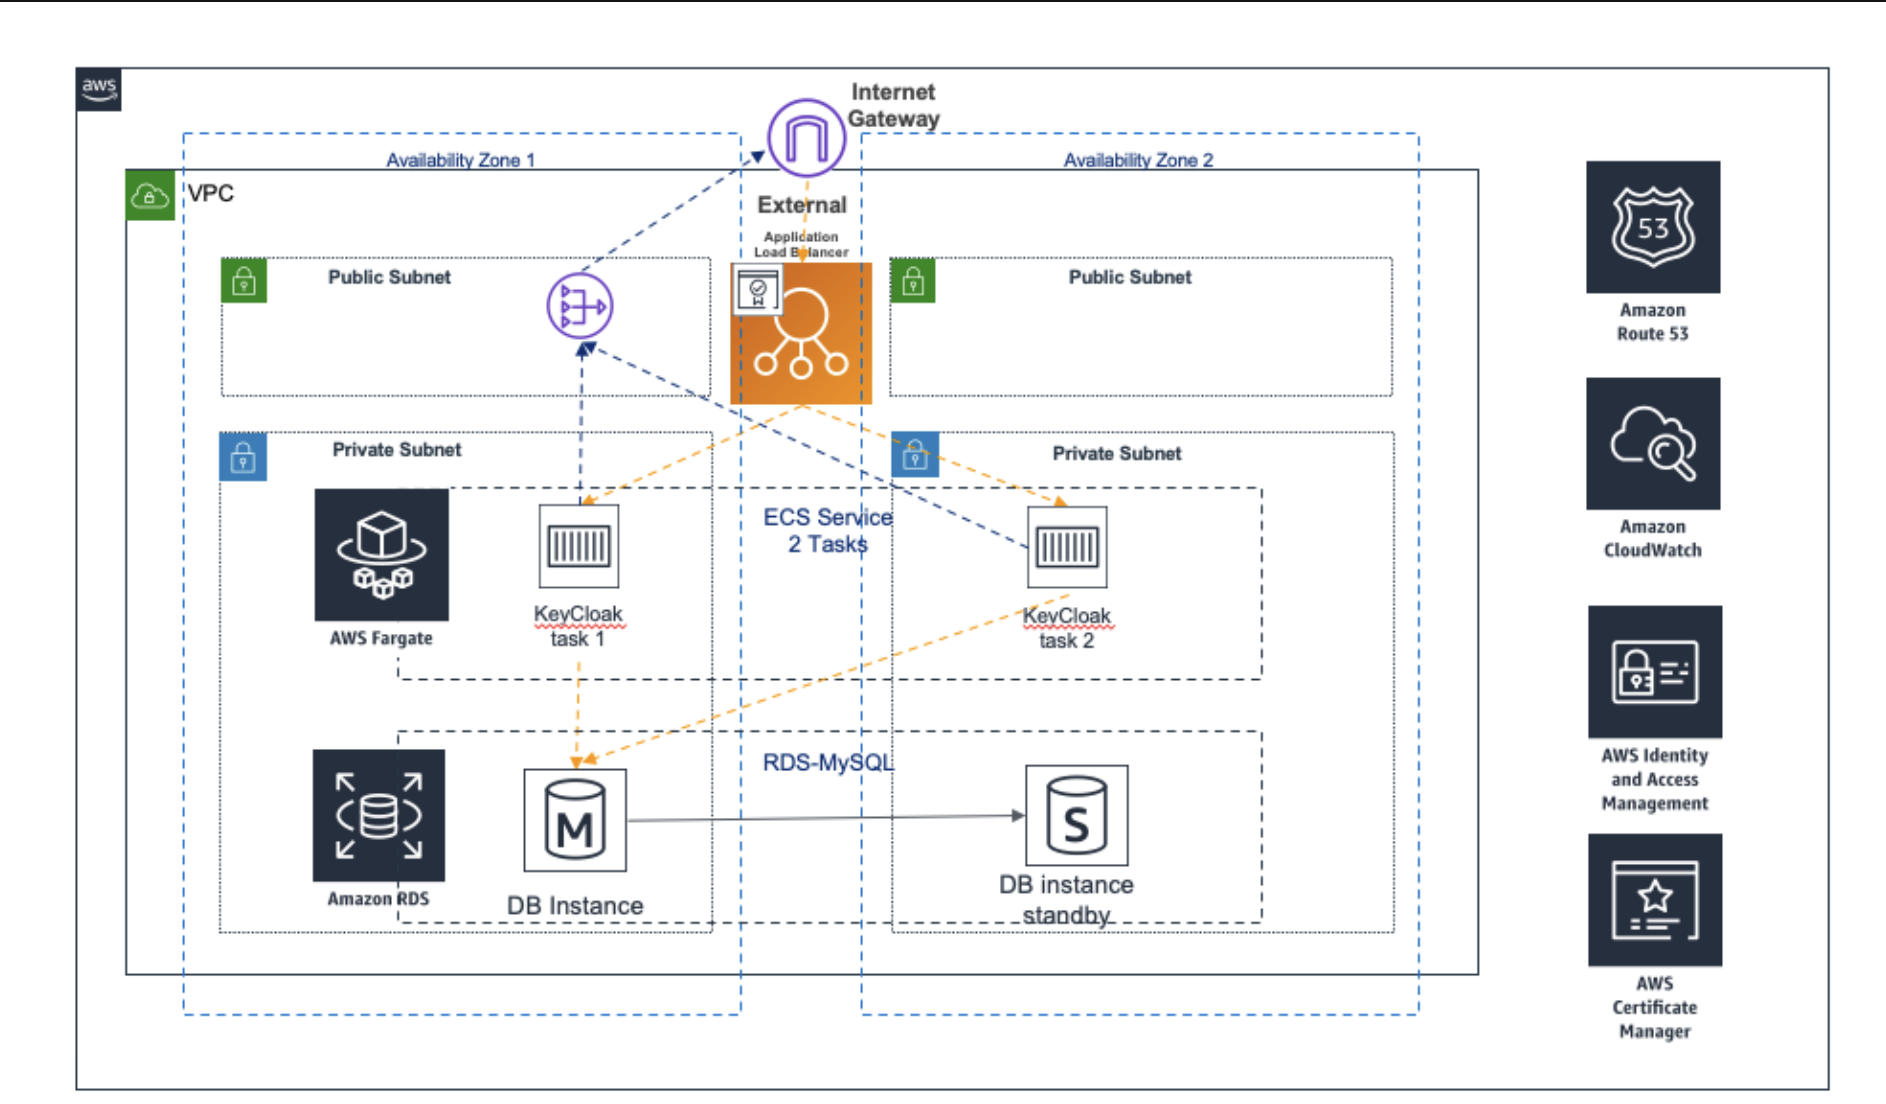The height and width of the screenshot is (1104, 1886).
Task: Select the AWS Fargate caption text
Action: click(381, 638)
